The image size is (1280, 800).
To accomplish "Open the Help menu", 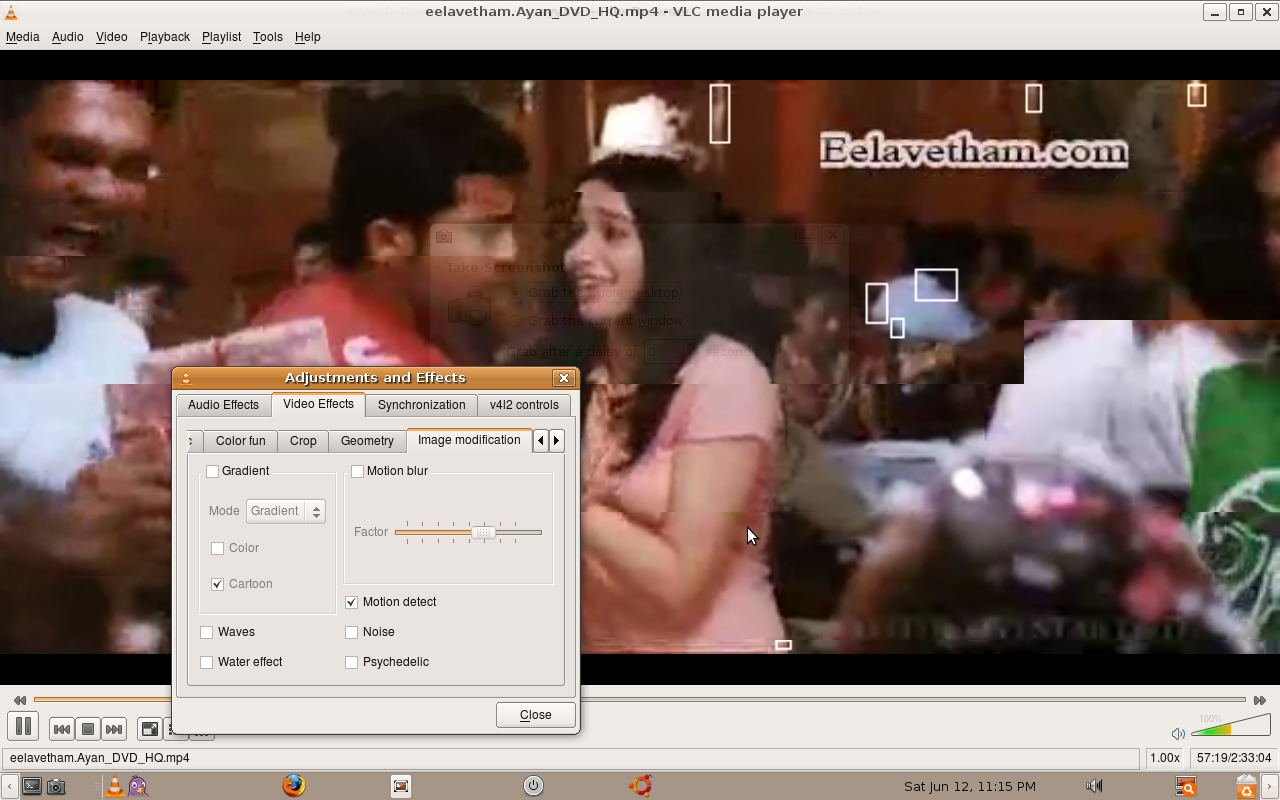I will click(307, 36).
